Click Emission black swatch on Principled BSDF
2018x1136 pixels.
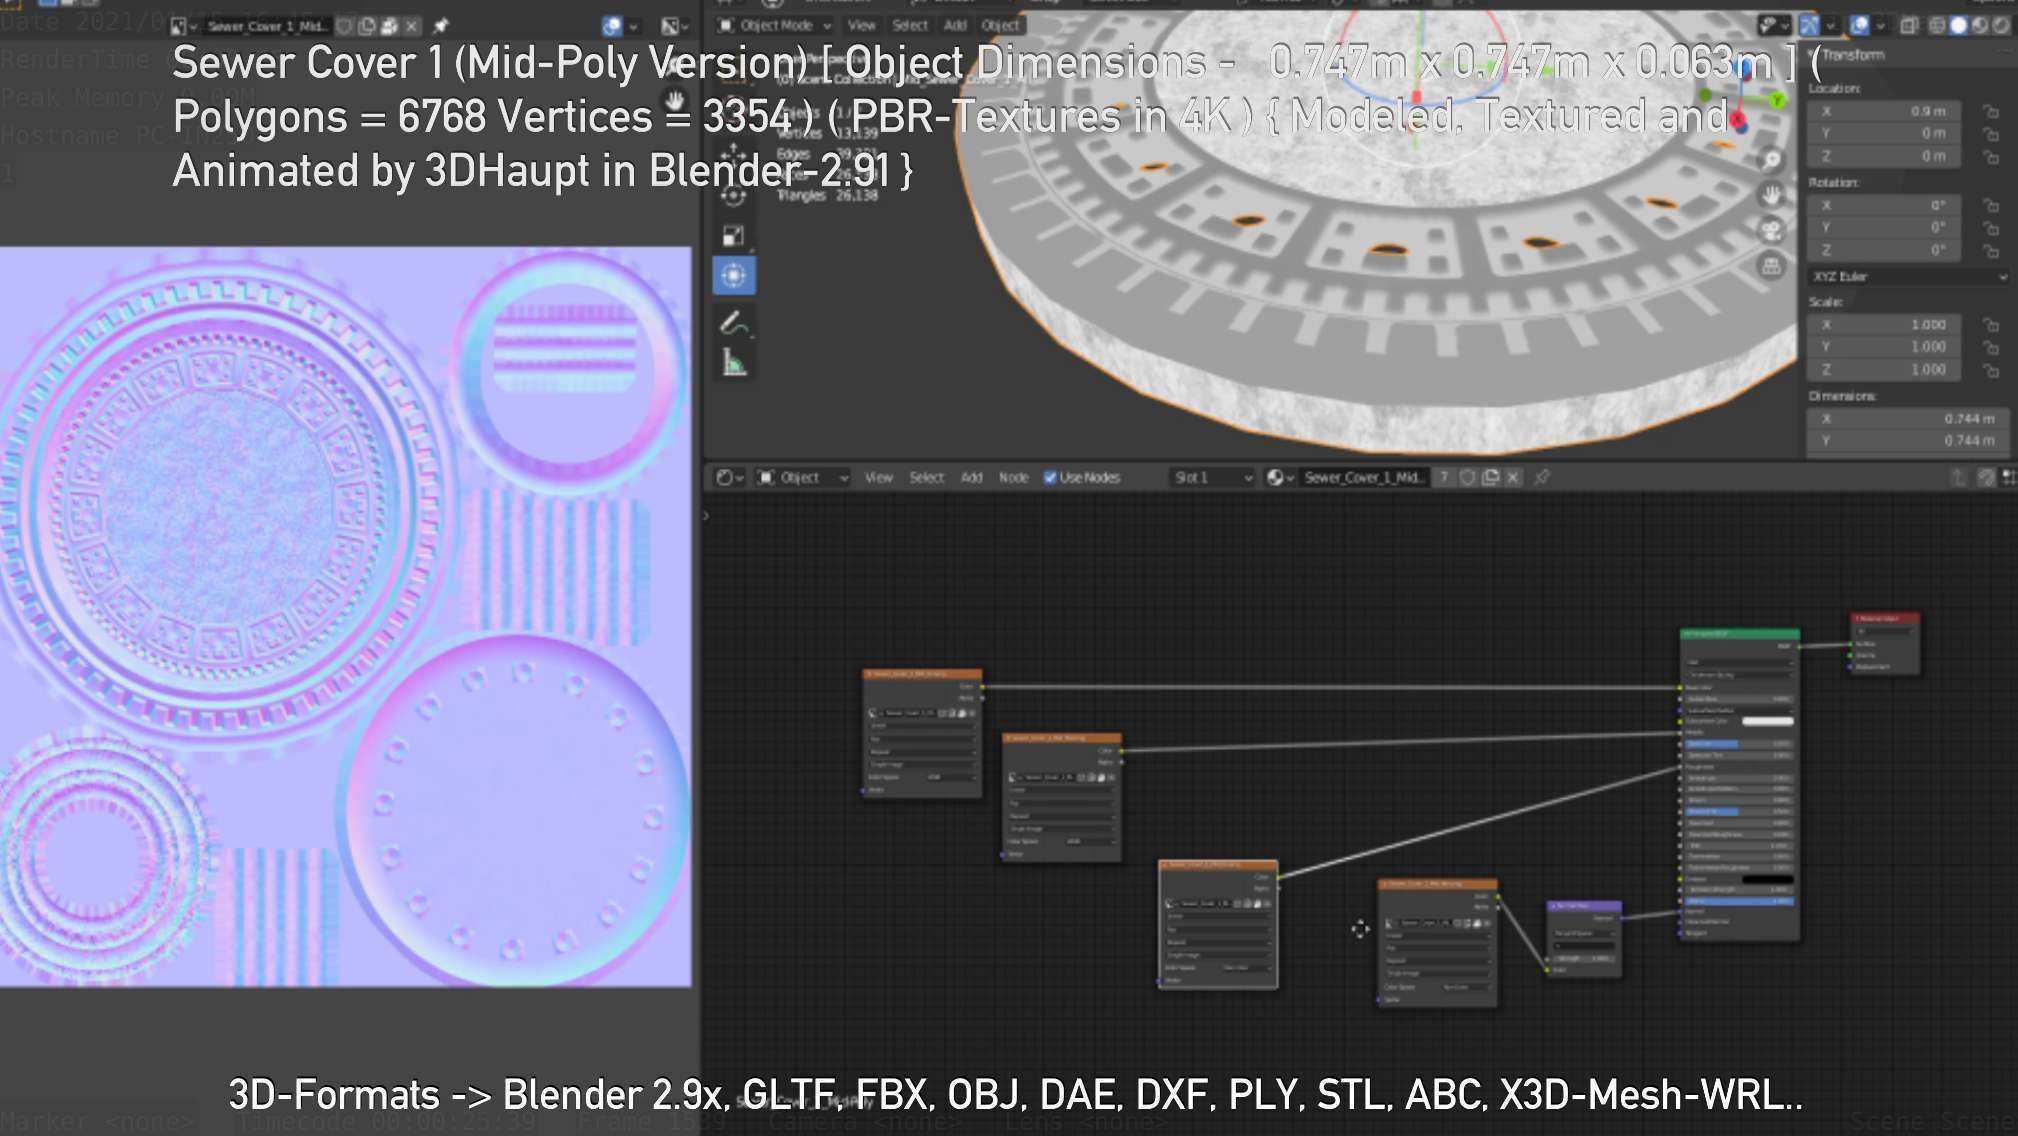pyautogui.click(x=1767, y=879)
